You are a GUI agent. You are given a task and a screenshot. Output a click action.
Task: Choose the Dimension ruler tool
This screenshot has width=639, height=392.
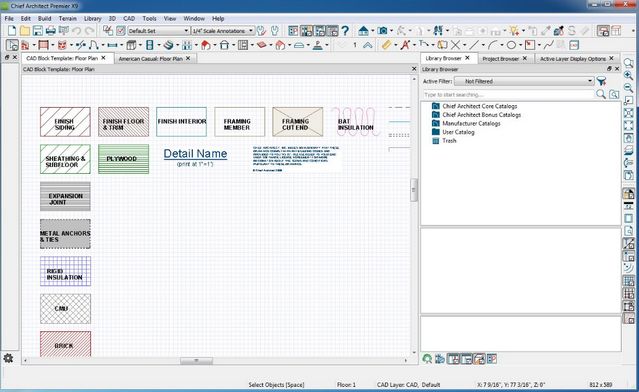(x=386, y=45)
